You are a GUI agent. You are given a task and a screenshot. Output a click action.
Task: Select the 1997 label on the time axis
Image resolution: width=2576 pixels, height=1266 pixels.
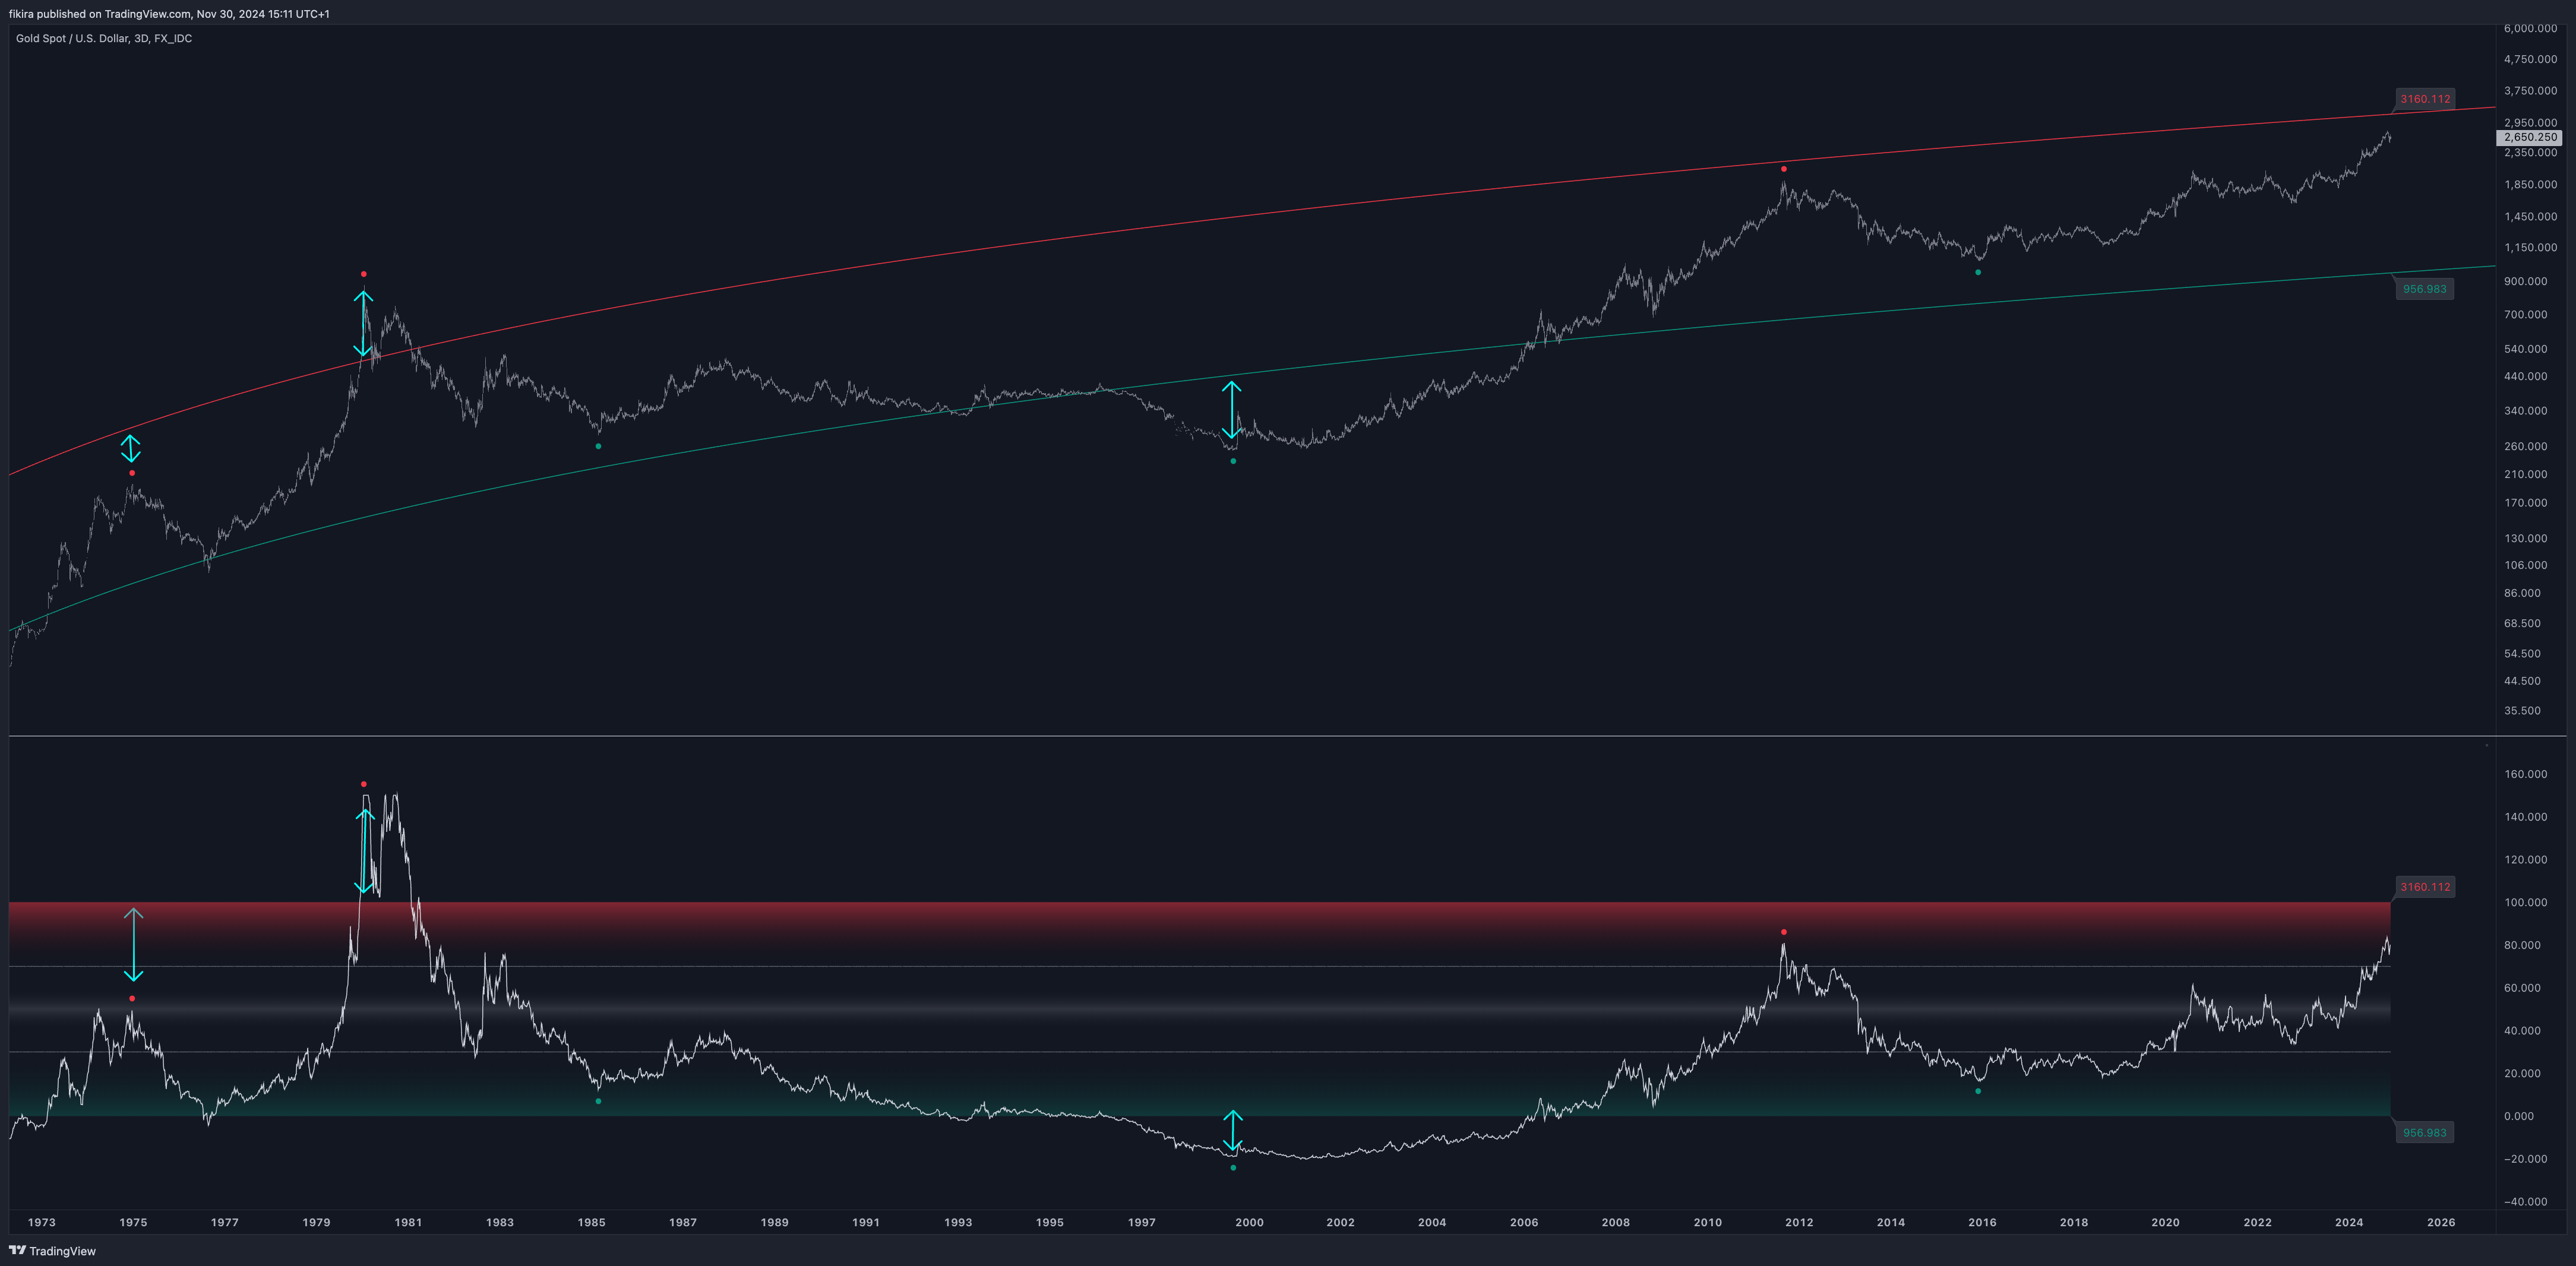[x=1142, y=1223]
